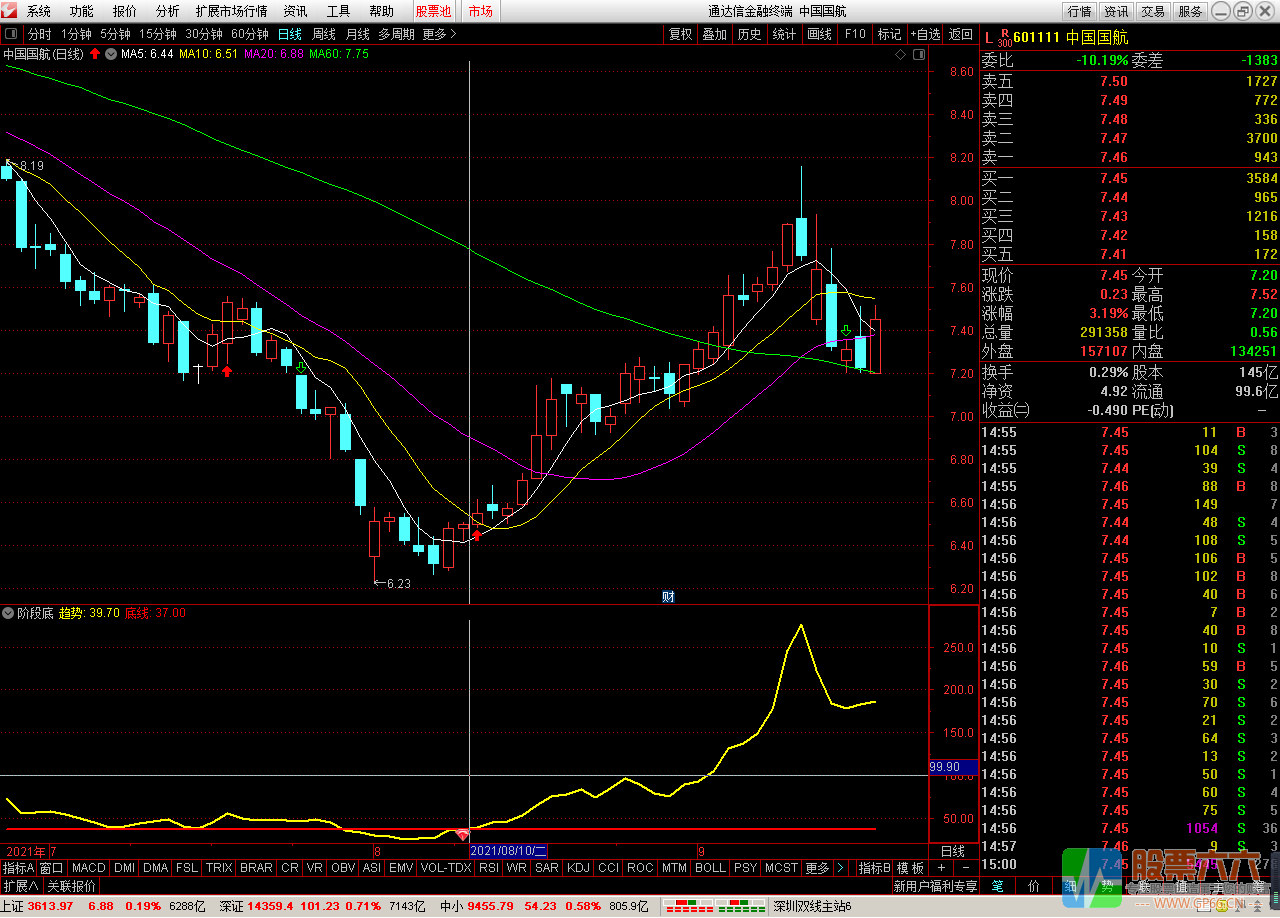1280x918 pixels.
Task: Select the 周线 weekly period
Action: [x=324, y=34]
